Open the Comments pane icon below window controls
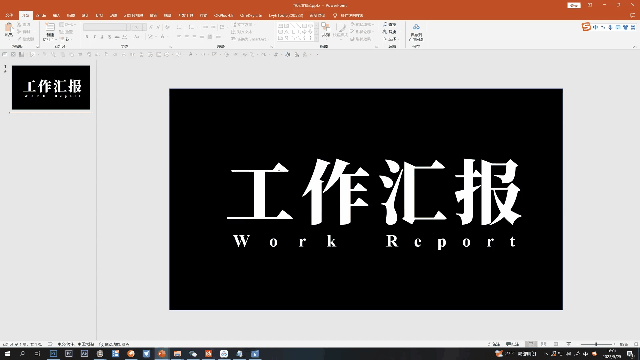 pyautogui.click(x=633, y=15)
